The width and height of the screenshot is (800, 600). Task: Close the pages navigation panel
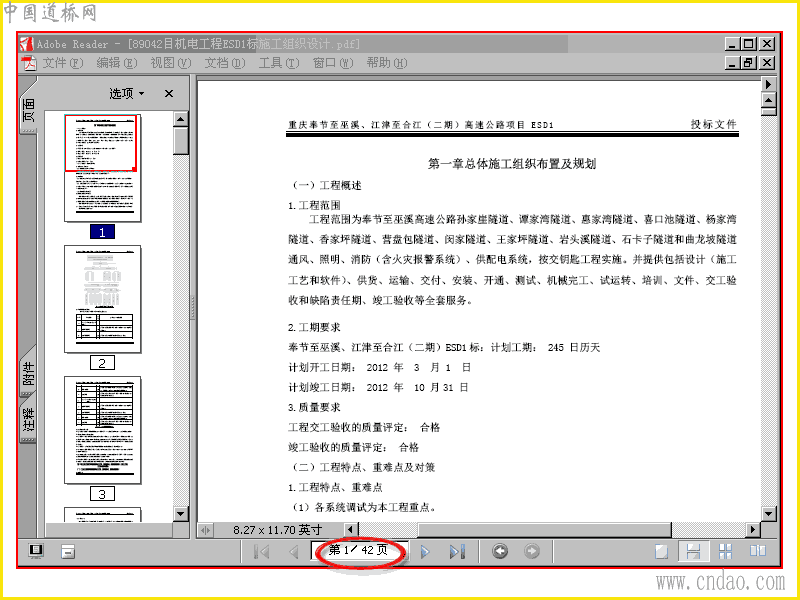click(169, 93)
